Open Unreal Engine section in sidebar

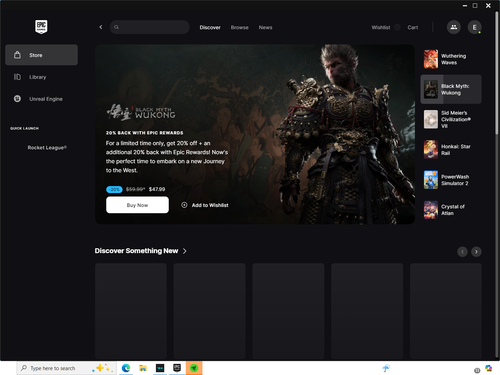(41, 99)
